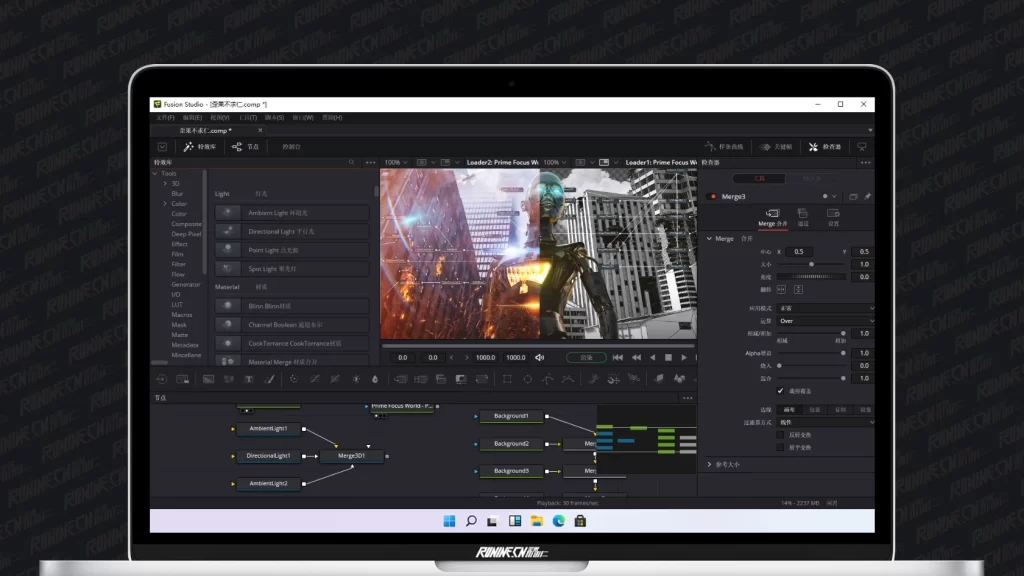The height and width of the screenshot is (576, 1024).
Task: Expand the 3D category in Tools tree
Action: [166, 183]
